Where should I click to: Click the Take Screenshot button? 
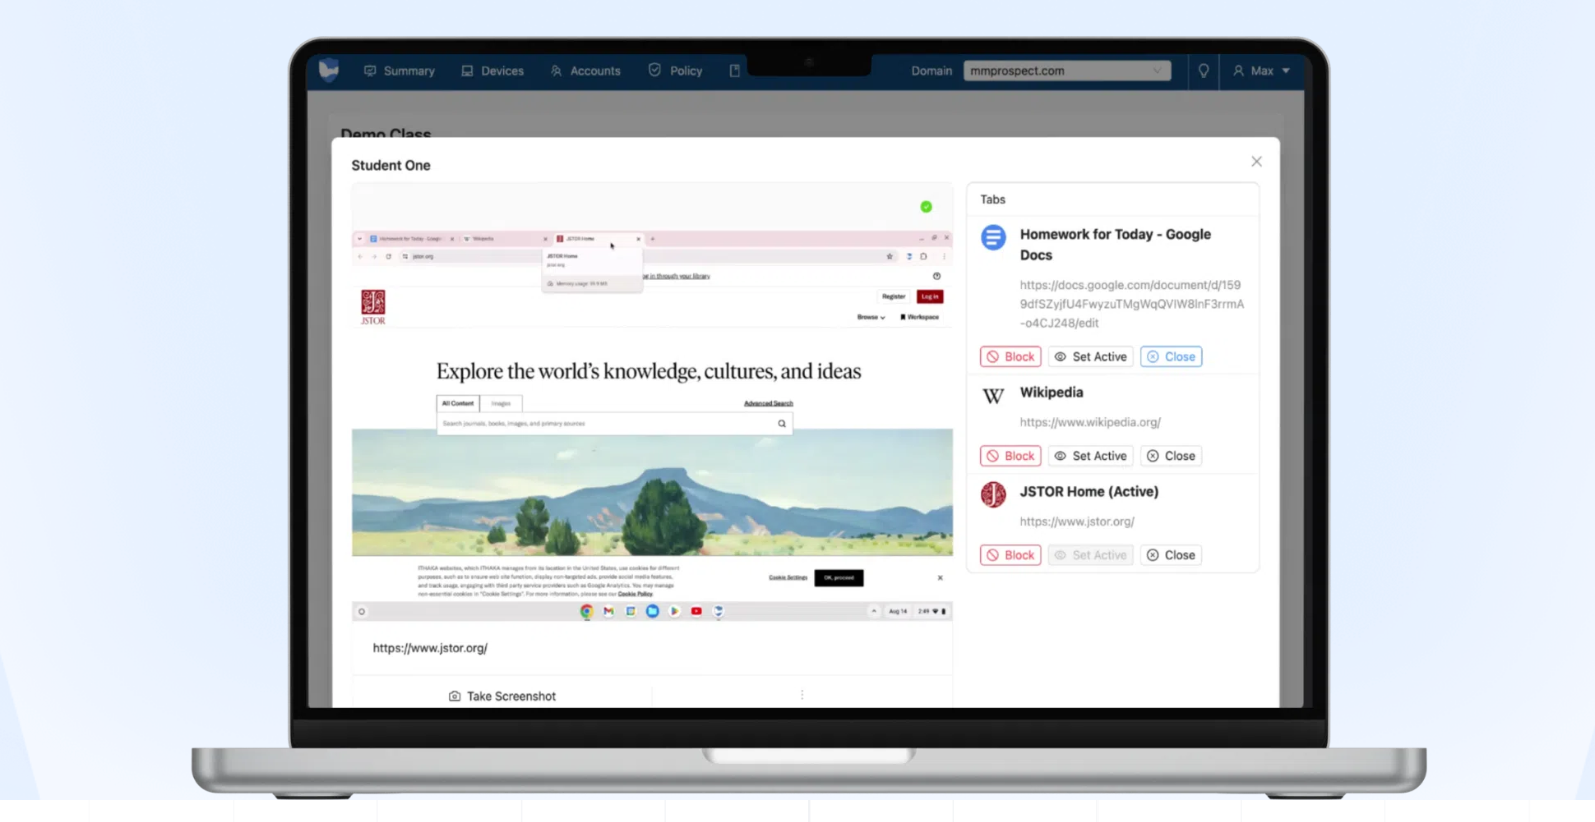point(502,696)
